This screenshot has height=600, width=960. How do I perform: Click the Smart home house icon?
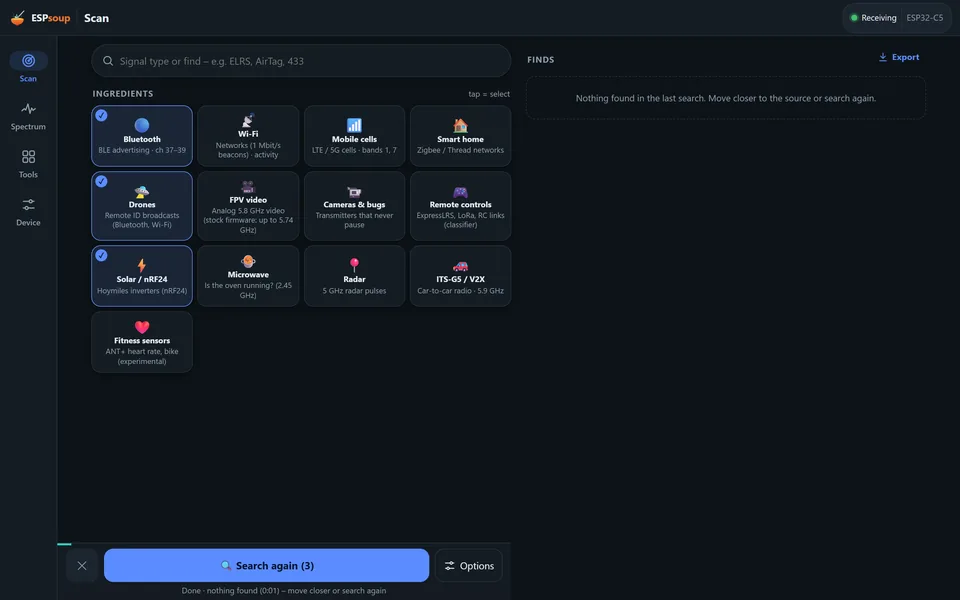(x=460, y=125)
